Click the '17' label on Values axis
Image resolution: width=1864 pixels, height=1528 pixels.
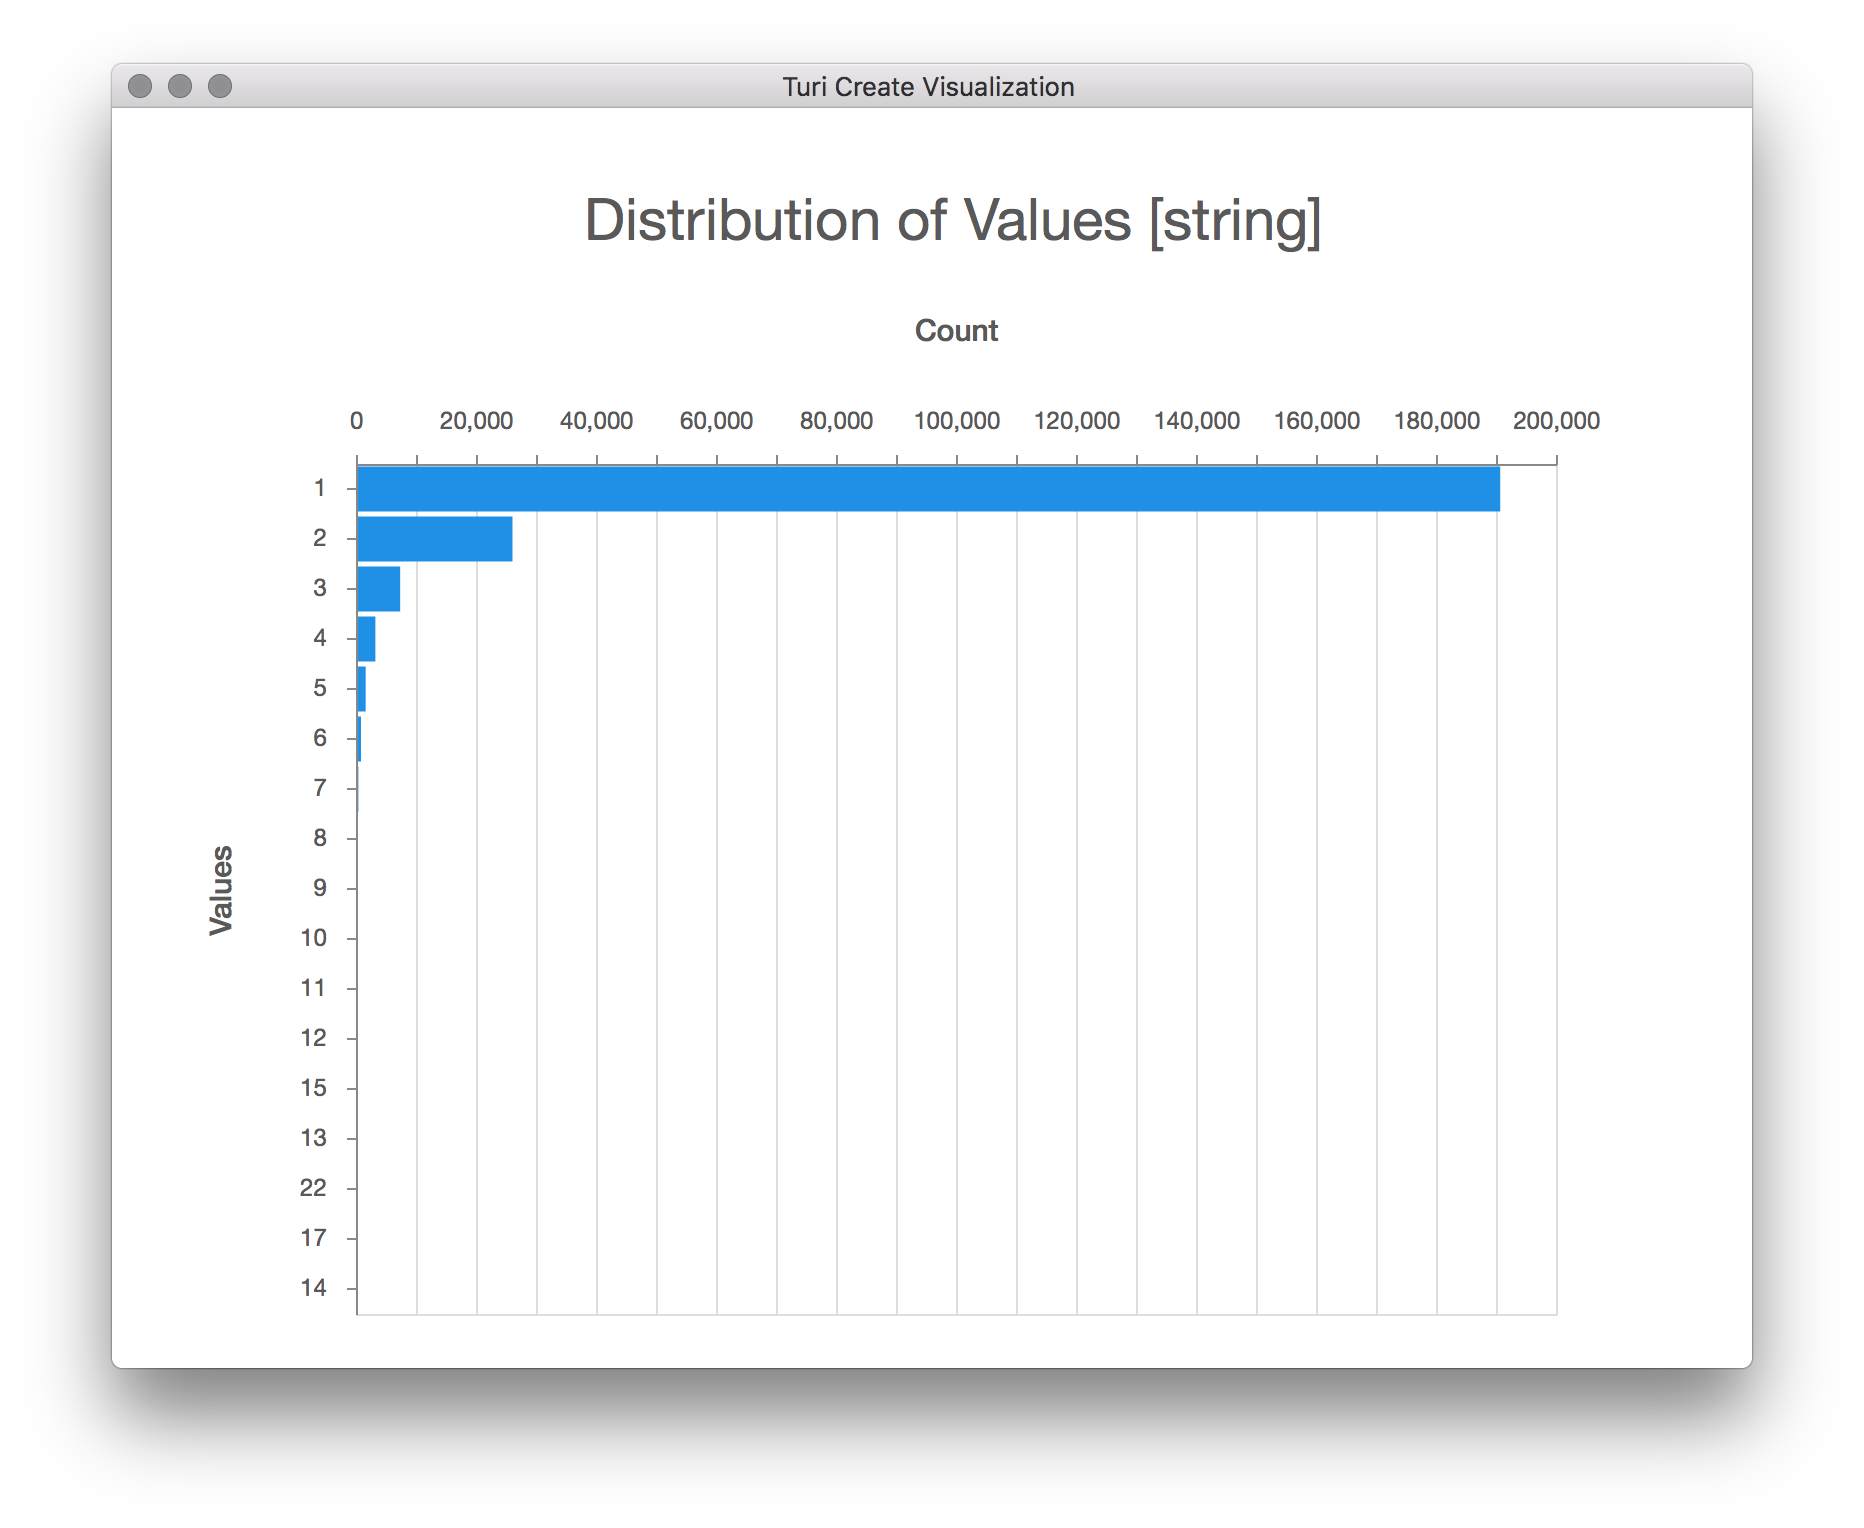[x=313, y=1238]
